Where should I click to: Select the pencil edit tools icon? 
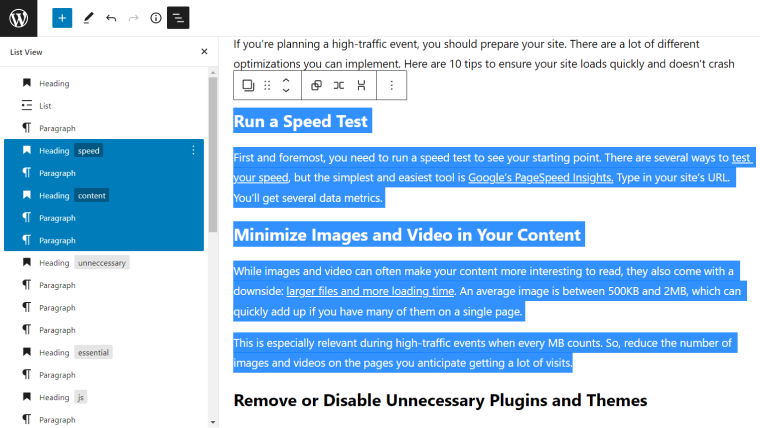click(88, 18)
